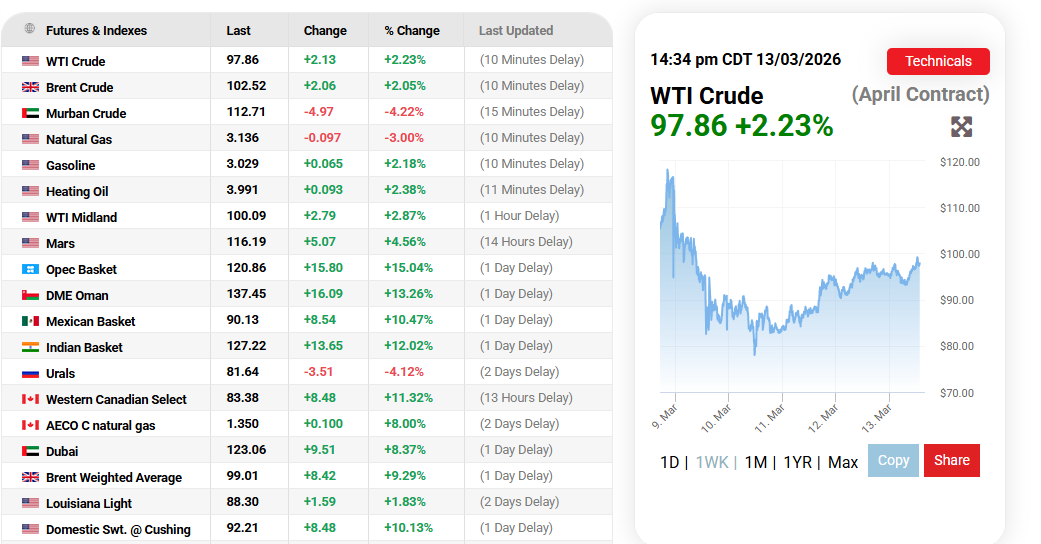
Task: Click the globe icon beside Futures & Indexes
Action: point(30,29)
